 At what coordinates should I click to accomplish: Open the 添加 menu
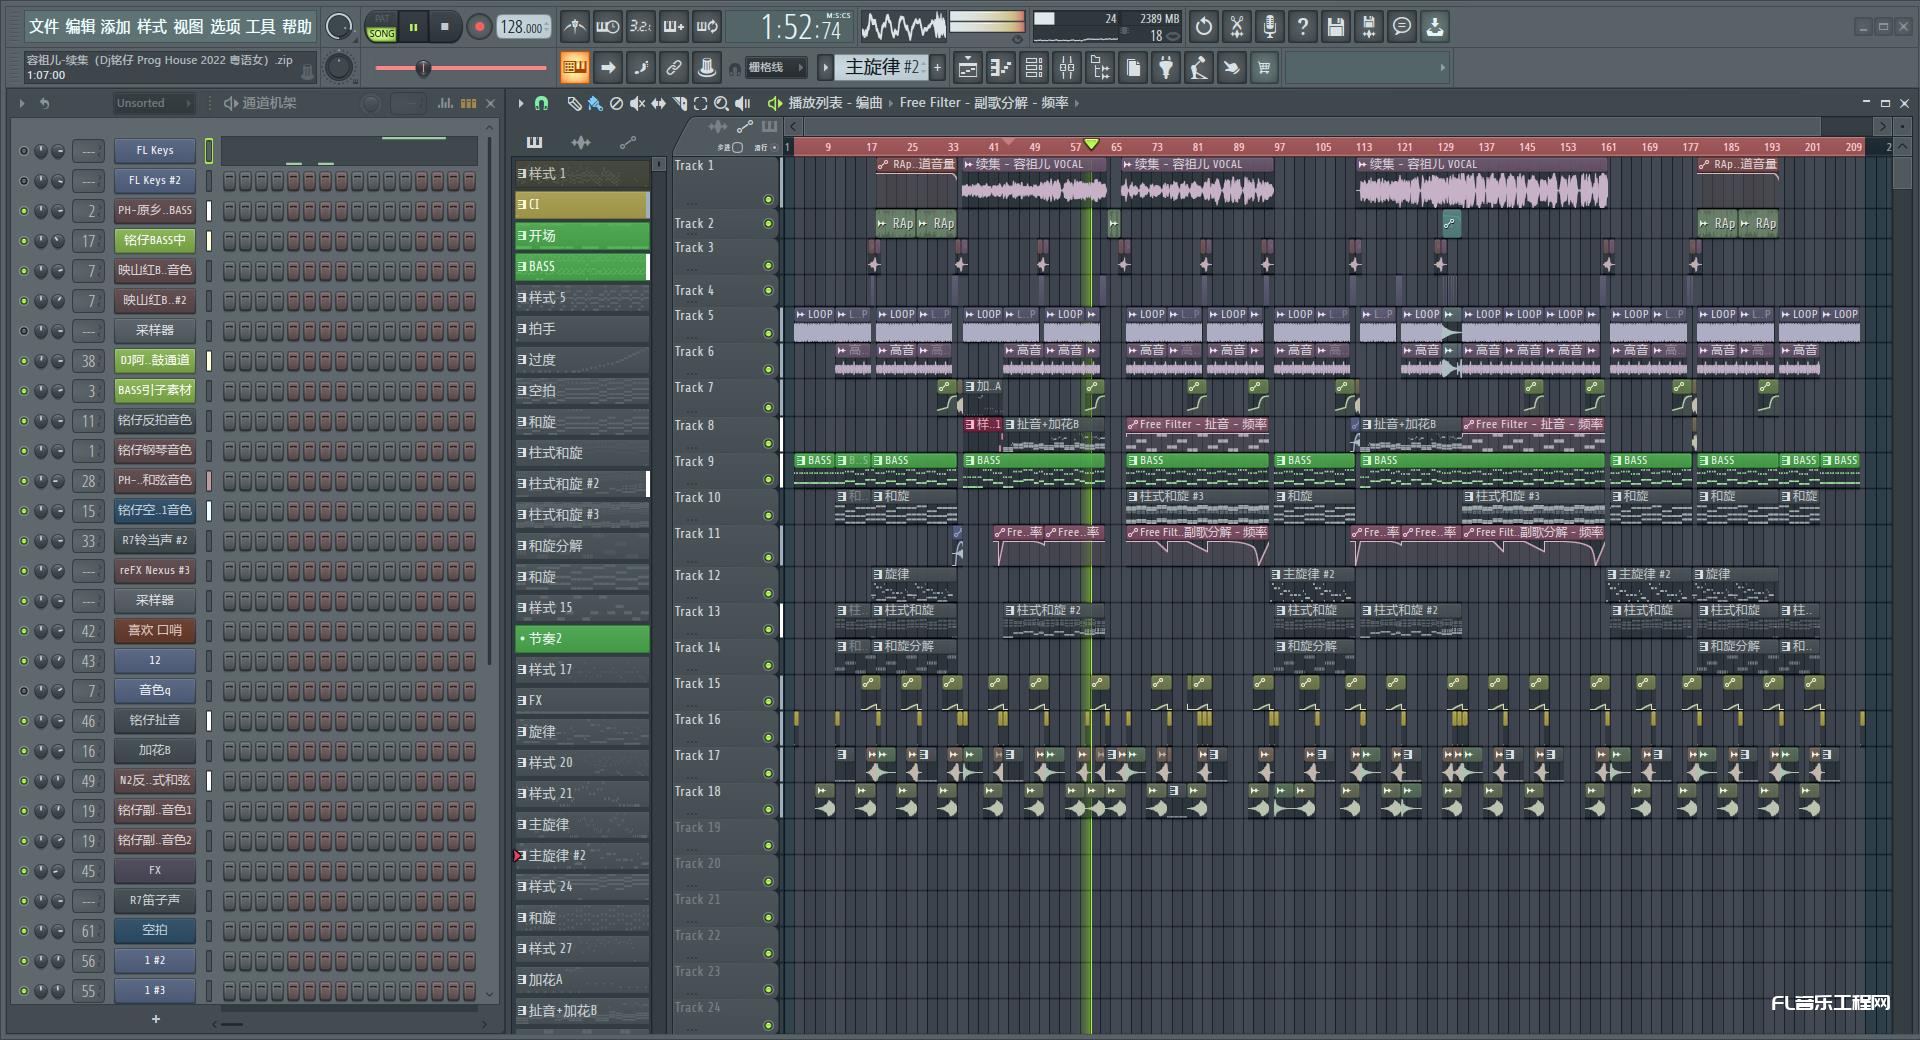[116, 27]
